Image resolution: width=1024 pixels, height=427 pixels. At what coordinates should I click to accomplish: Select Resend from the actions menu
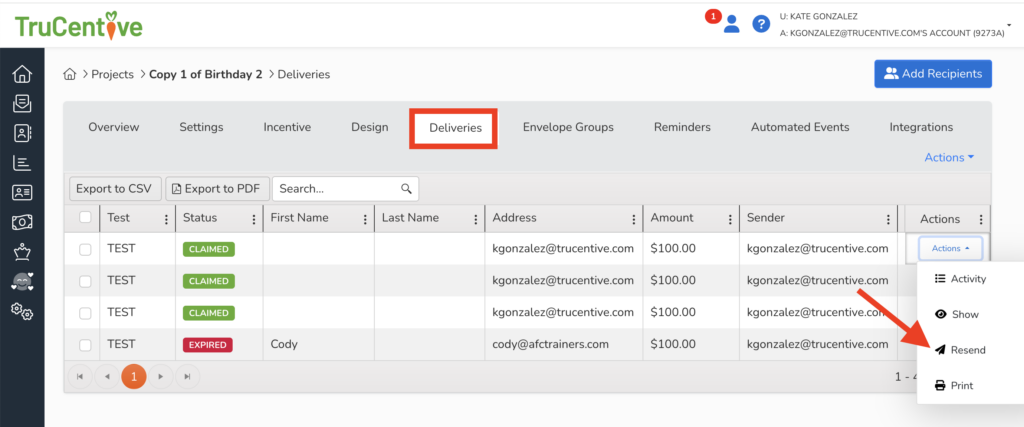pos(959,350)
